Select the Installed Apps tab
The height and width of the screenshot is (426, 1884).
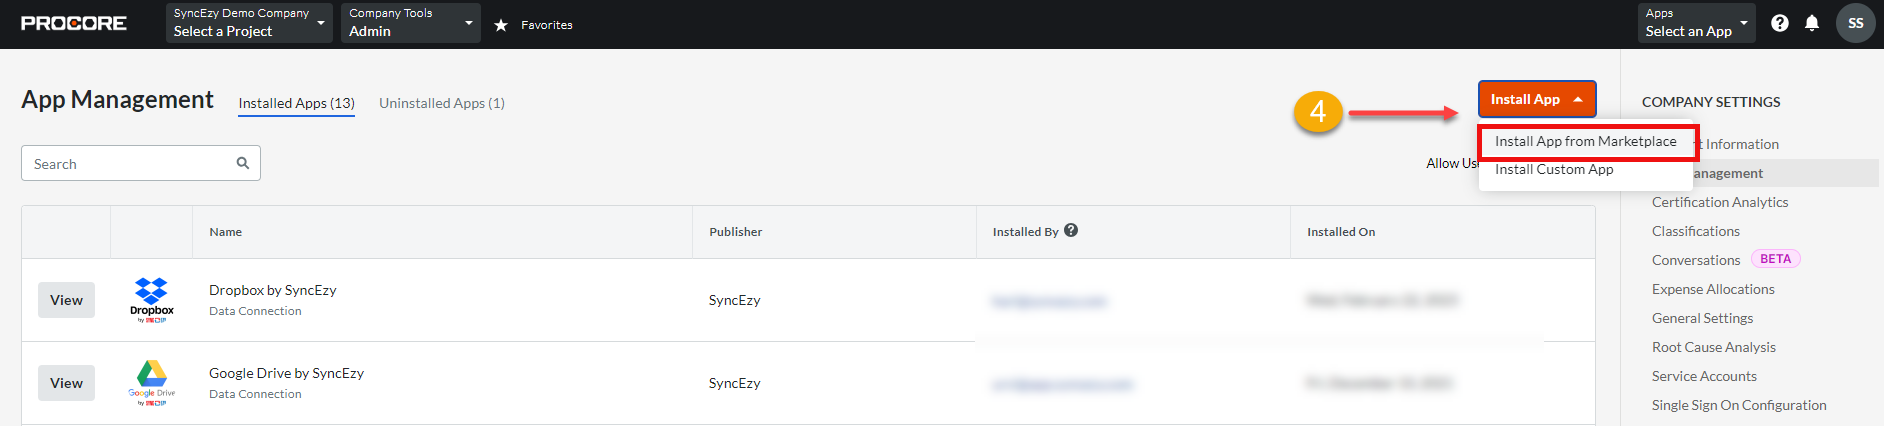(297, 103)
